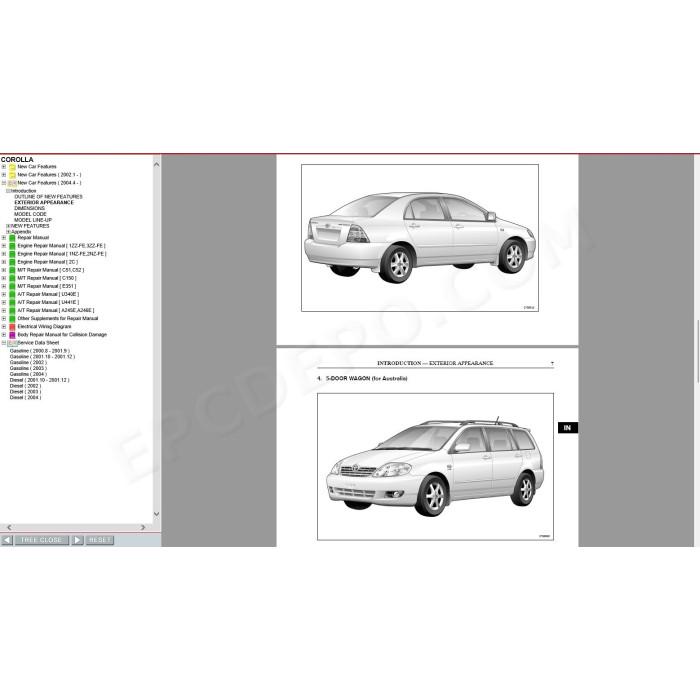Open the DIMENSIONS page
This screenshot has height=700, width=700.
tap(29, 208)
